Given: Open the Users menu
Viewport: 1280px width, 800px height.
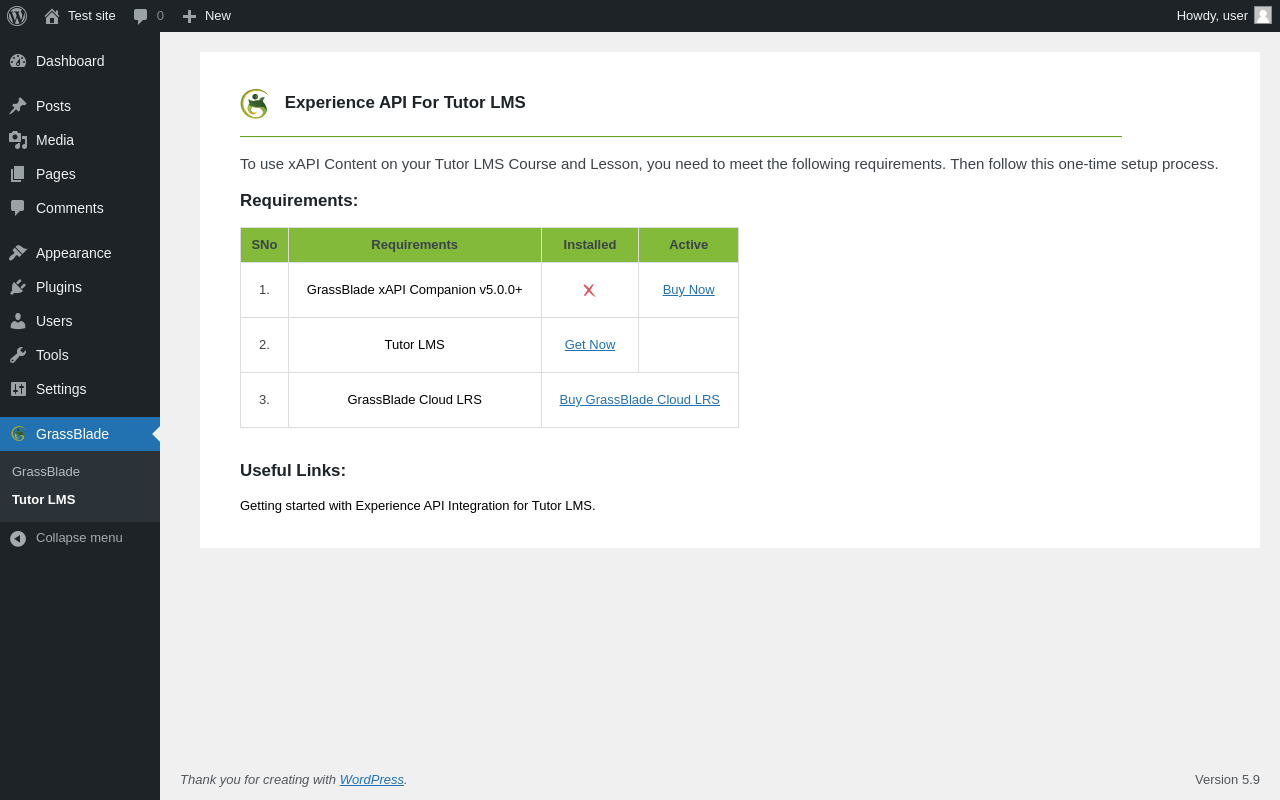Looking at the screenshot, I should 80,321.
